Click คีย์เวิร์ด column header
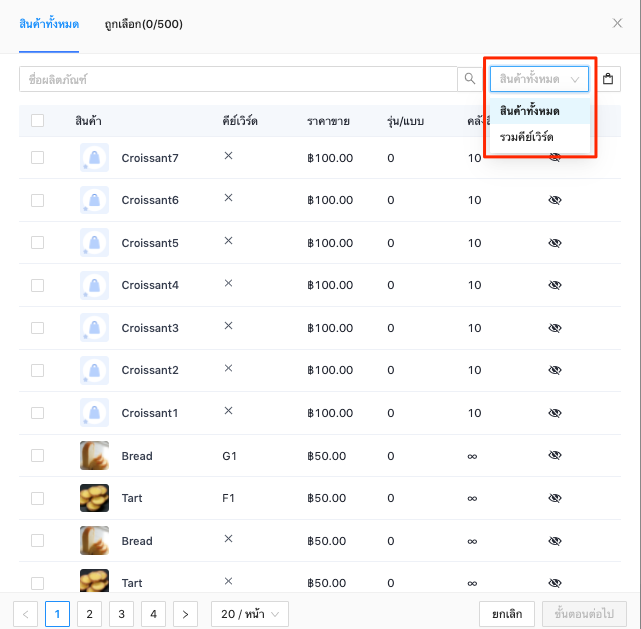 [240, 121]
